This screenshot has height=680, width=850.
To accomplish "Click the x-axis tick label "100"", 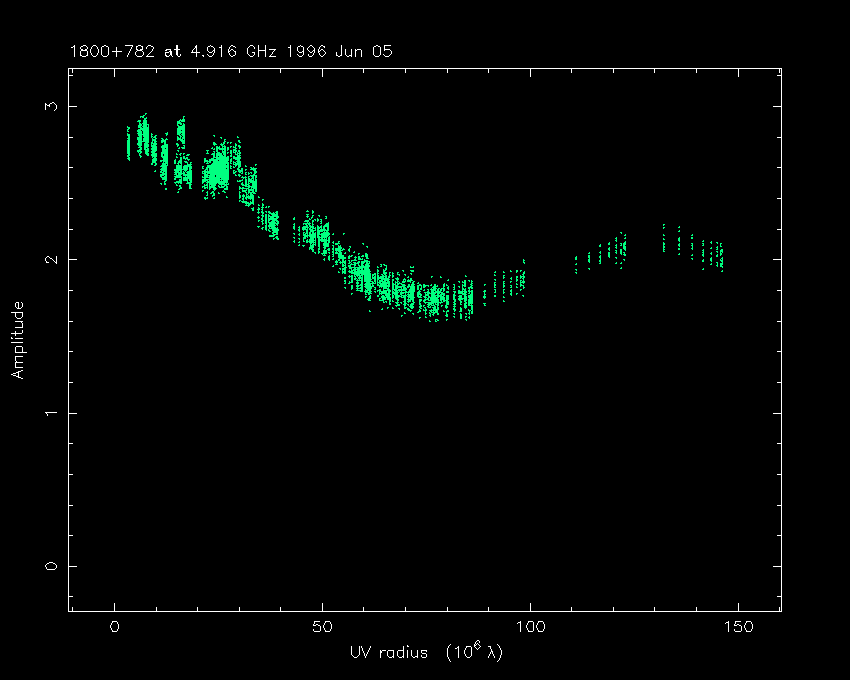I will click(530, 627).
